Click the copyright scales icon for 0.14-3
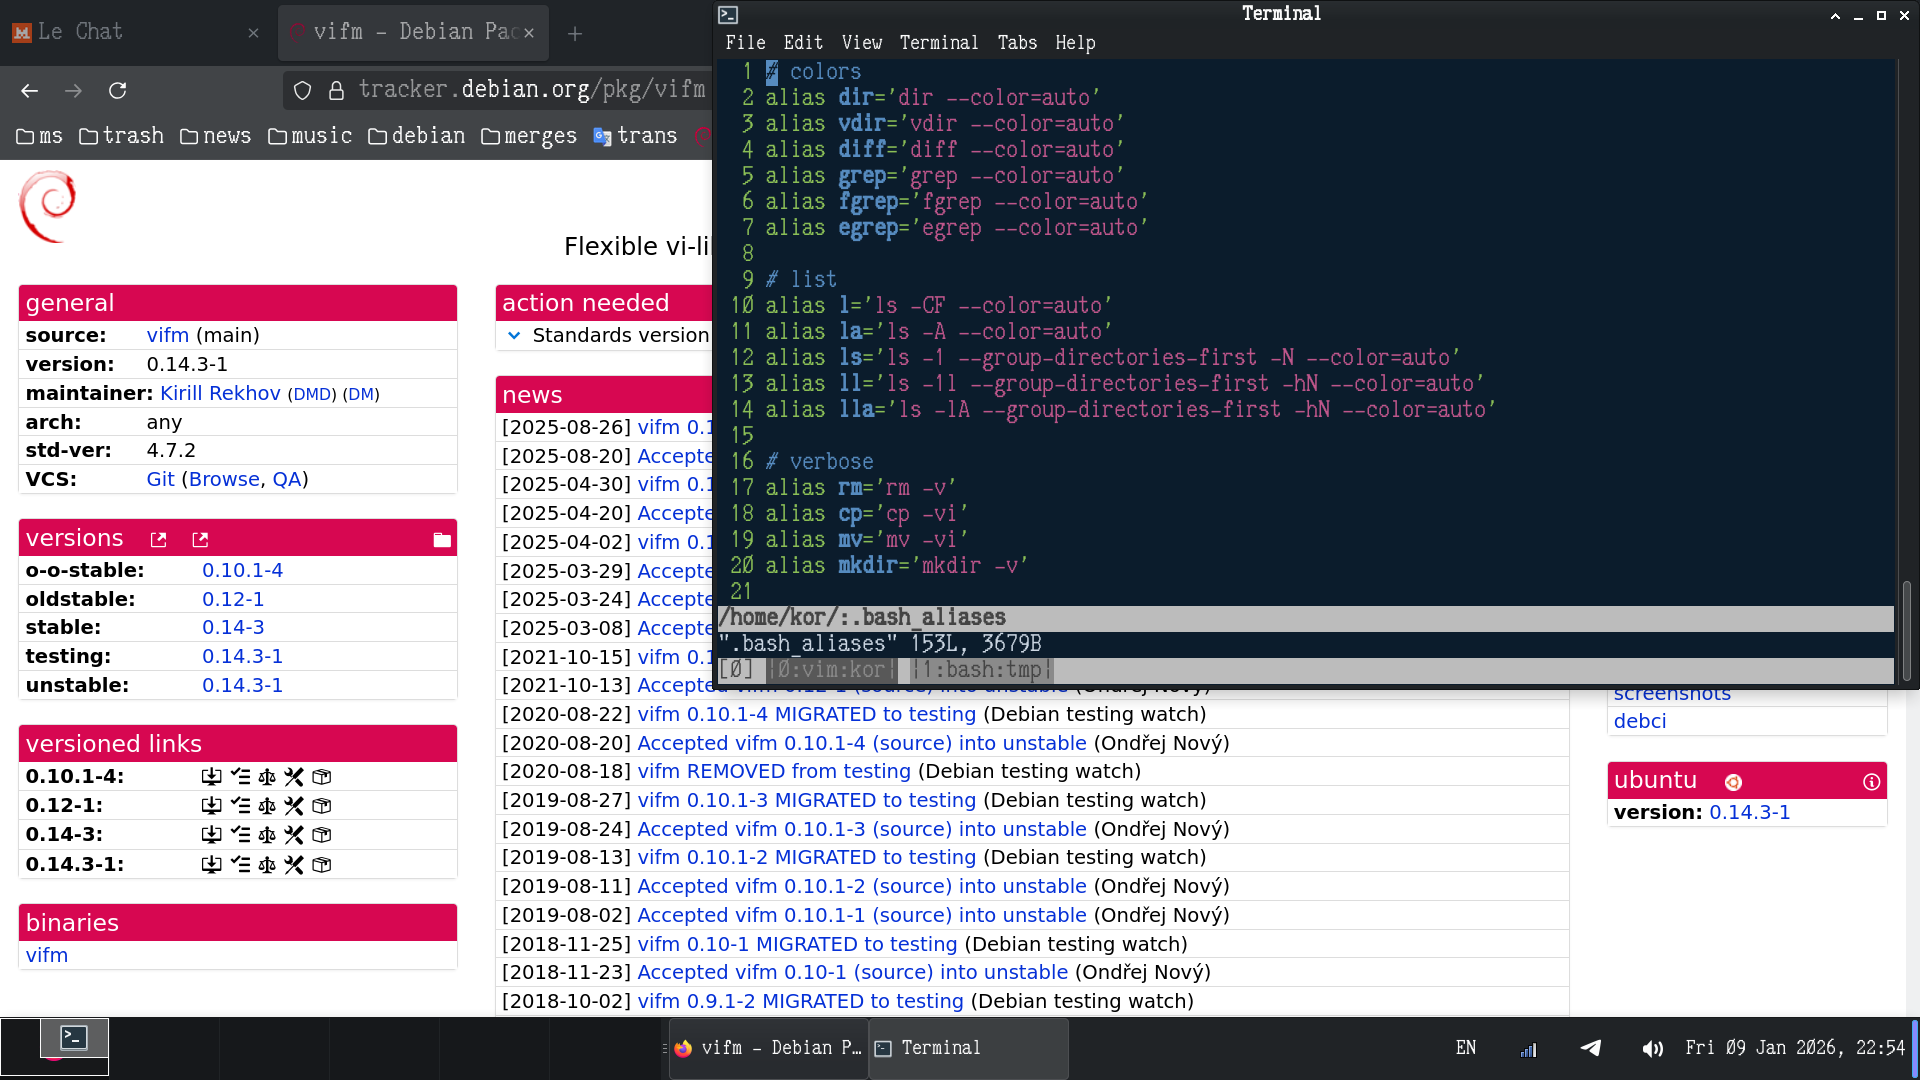This screenshot has height=1080, width=1920. pos(267,835)
